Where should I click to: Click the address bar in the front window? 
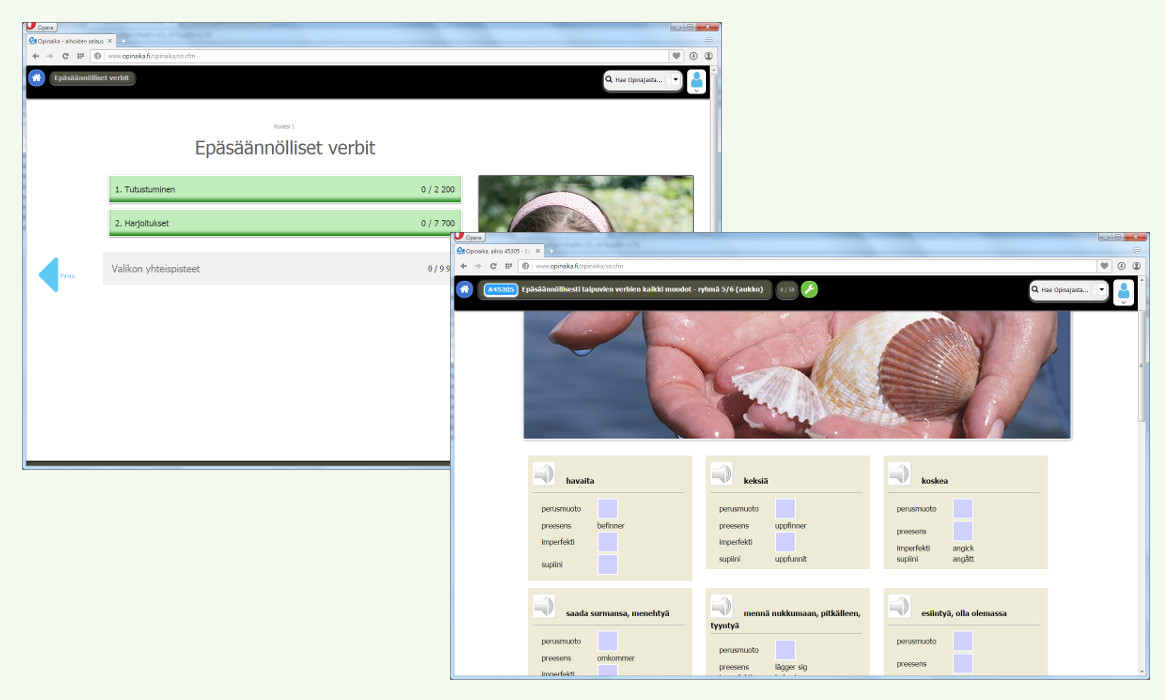click(x=808, y=266)
